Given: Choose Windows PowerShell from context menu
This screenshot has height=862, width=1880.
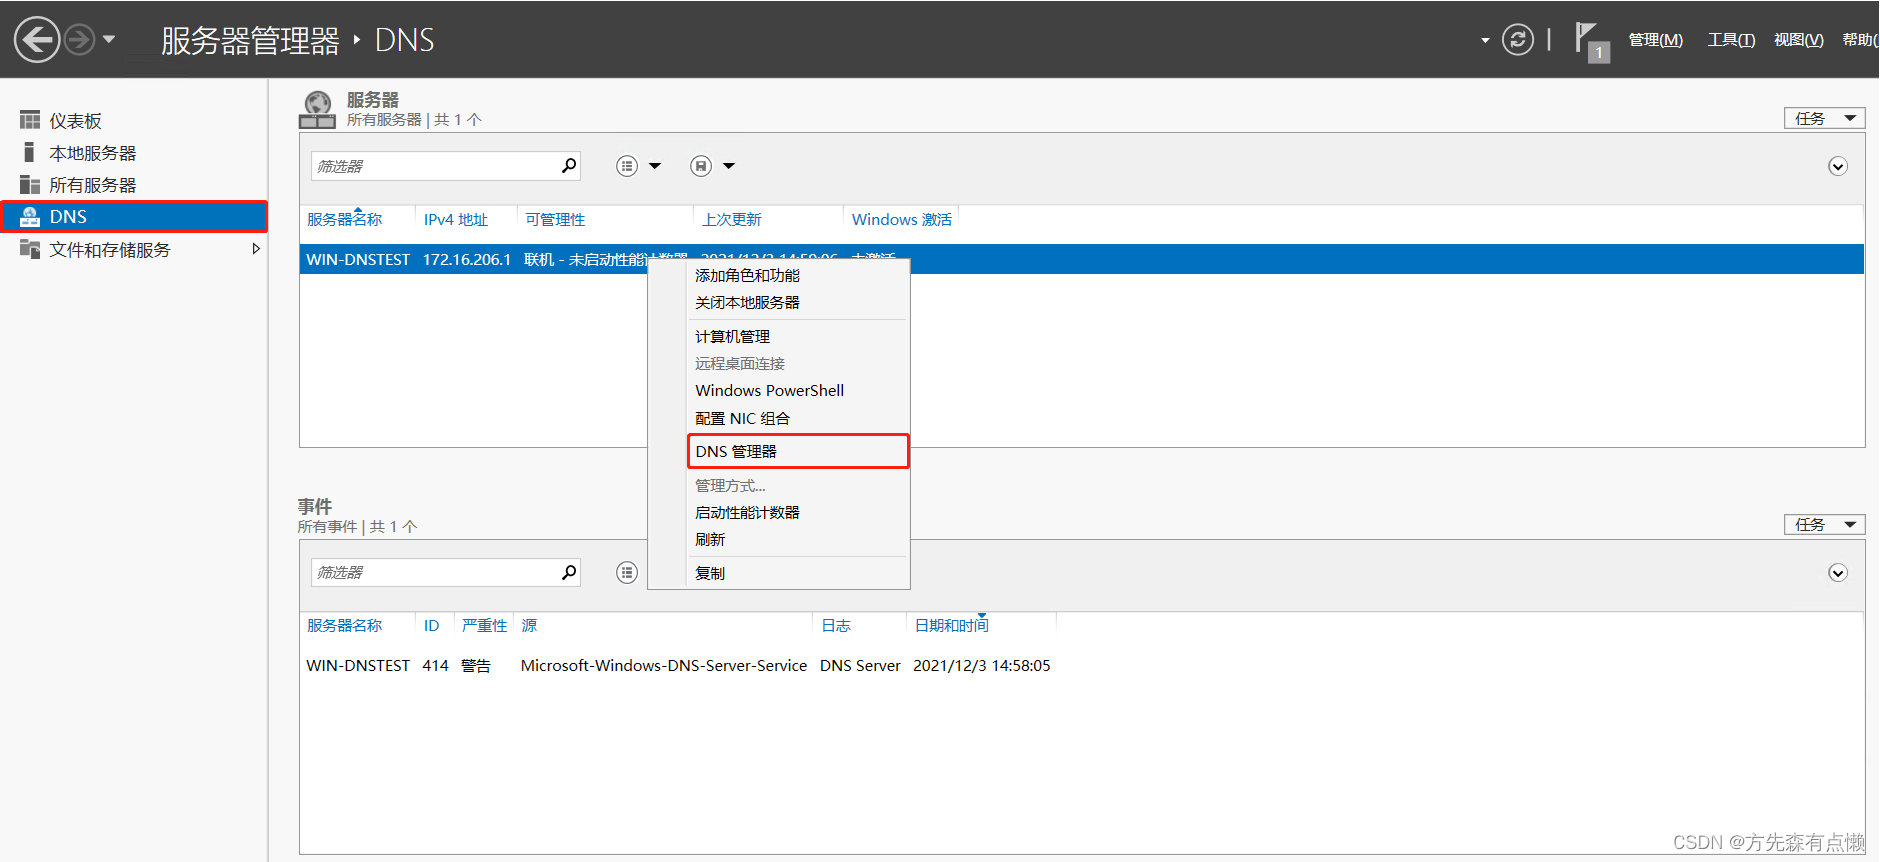Looking at the screenshot, I should [770, 390].
